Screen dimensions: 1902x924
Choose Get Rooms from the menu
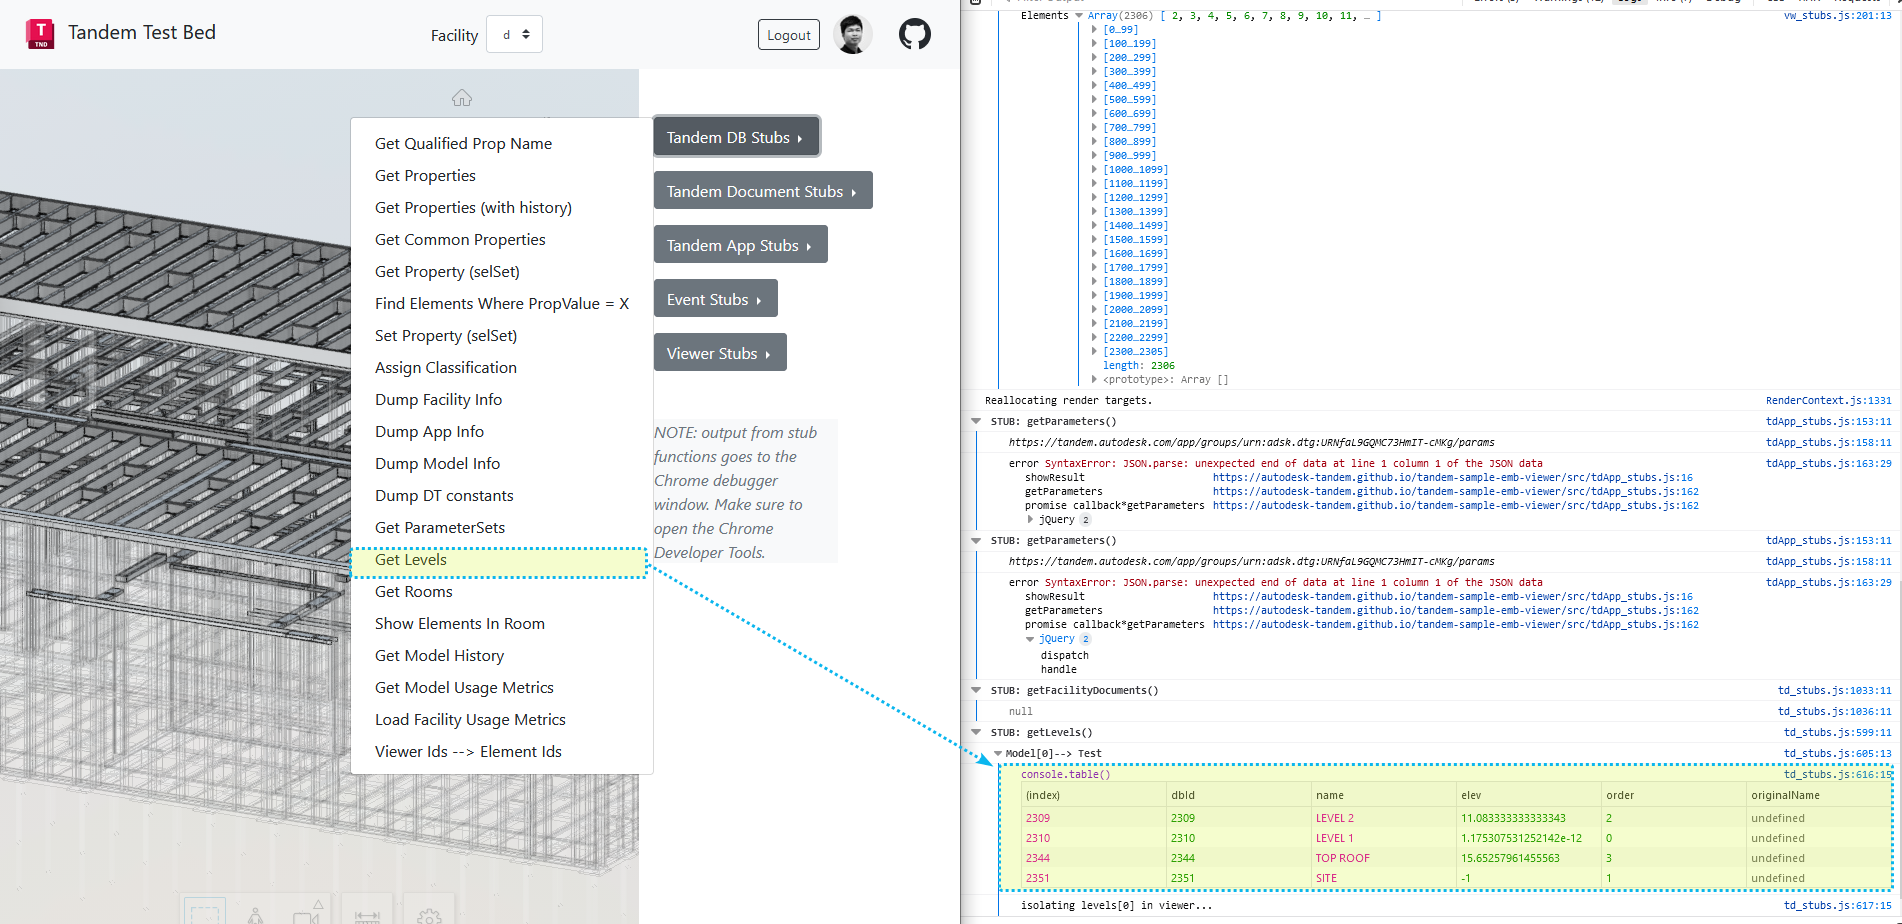click(x=413, y=592)
